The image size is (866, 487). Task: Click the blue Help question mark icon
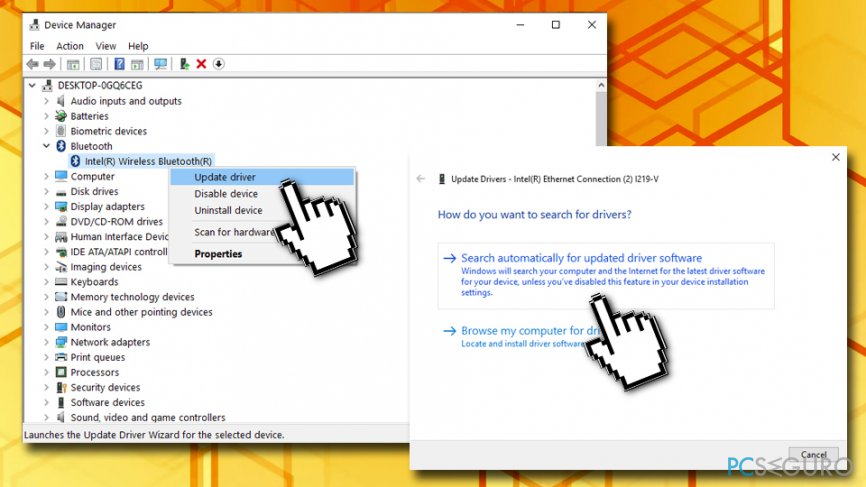tap(119, 64)
